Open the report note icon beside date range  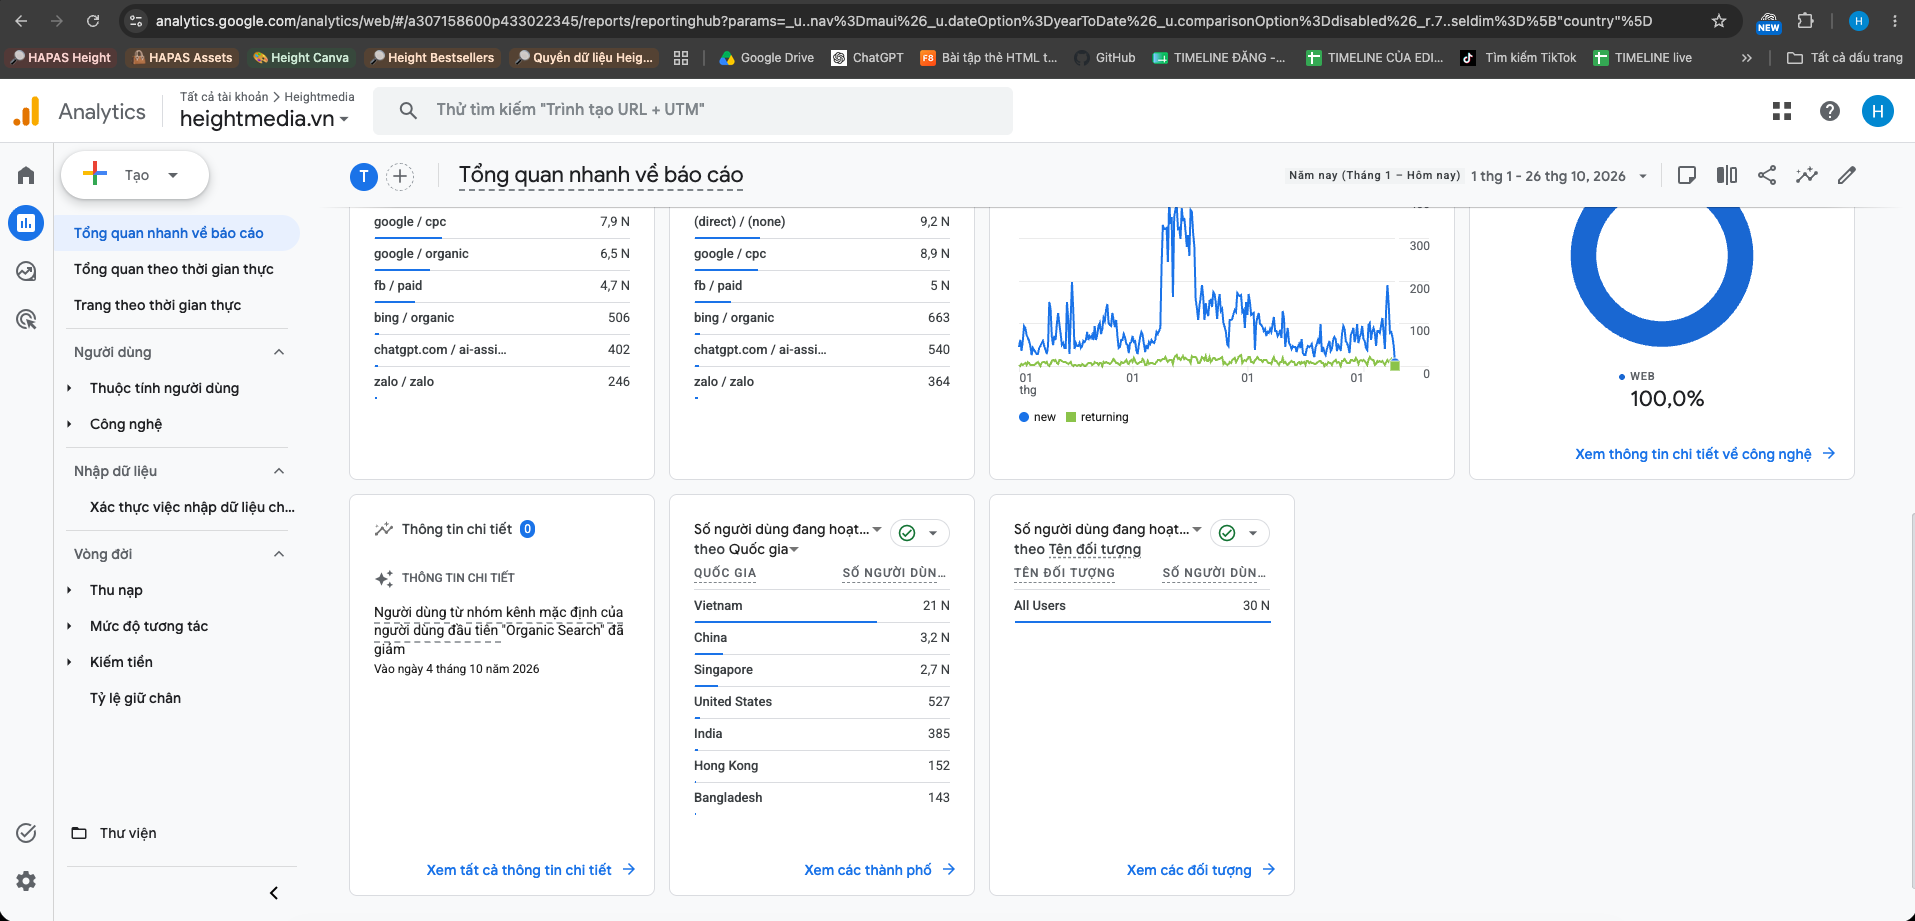[x=1687, y=175]
